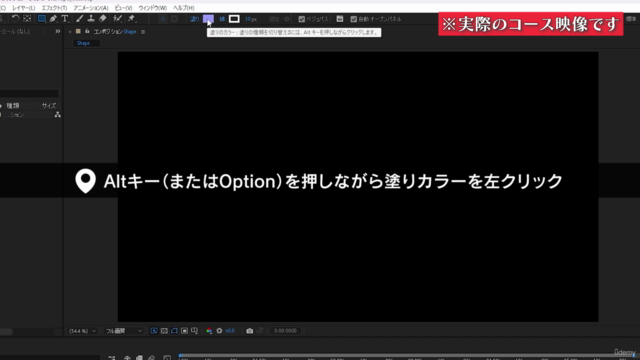Toggle mask and shape path visibility
Image resolution: width=640 pixels, height=360 pixels.
coord(174,331)
